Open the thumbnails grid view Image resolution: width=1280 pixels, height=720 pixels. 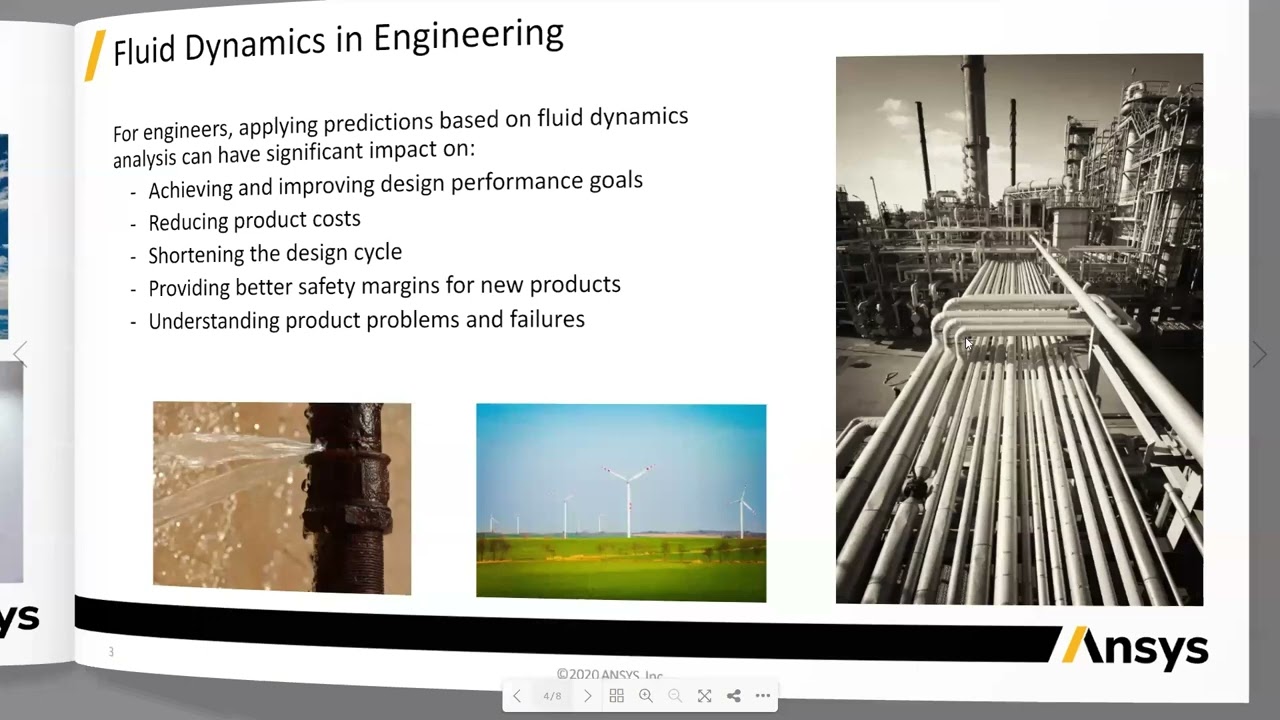pyautogui.click(x=616, y=696)
